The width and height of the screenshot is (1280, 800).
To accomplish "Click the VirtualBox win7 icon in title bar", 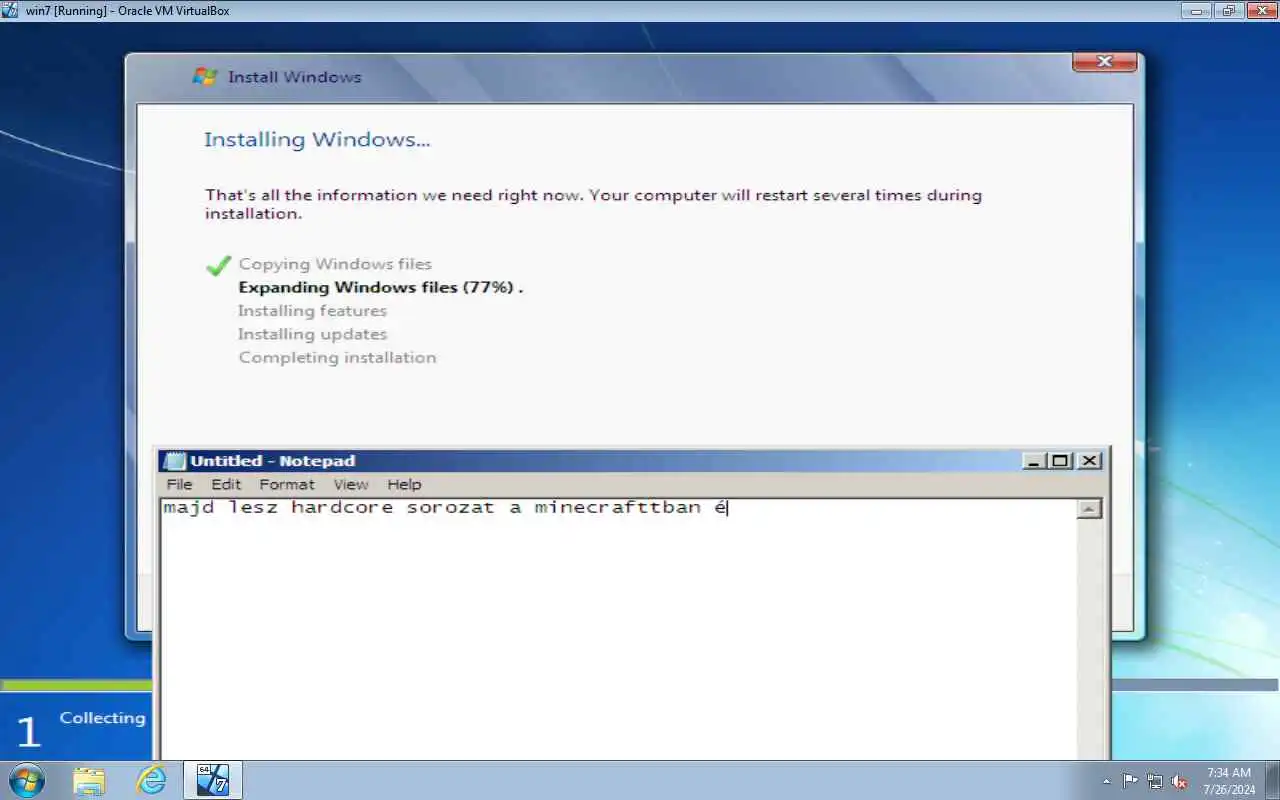I will pos(10,10).
